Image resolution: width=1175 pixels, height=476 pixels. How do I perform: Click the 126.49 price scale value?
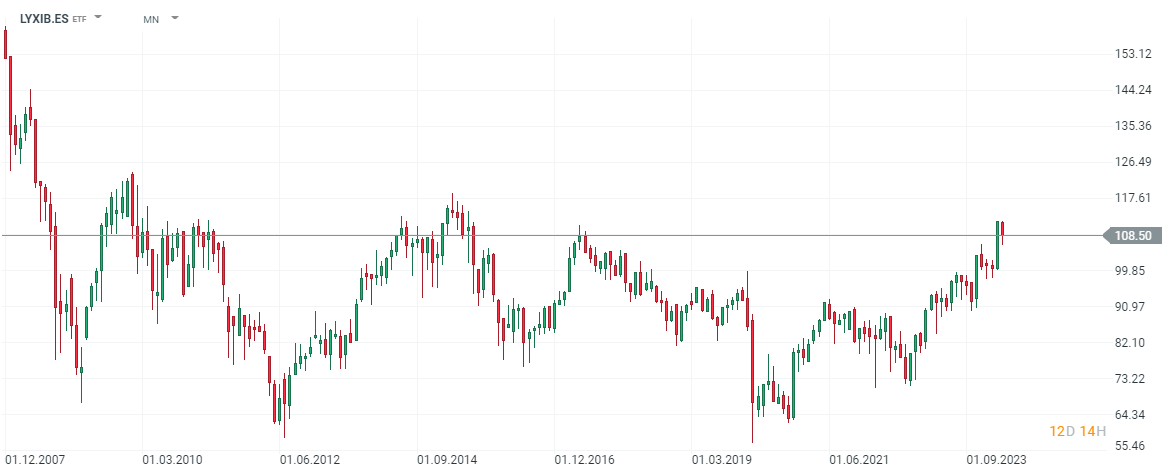click(x=1132, y=162)
